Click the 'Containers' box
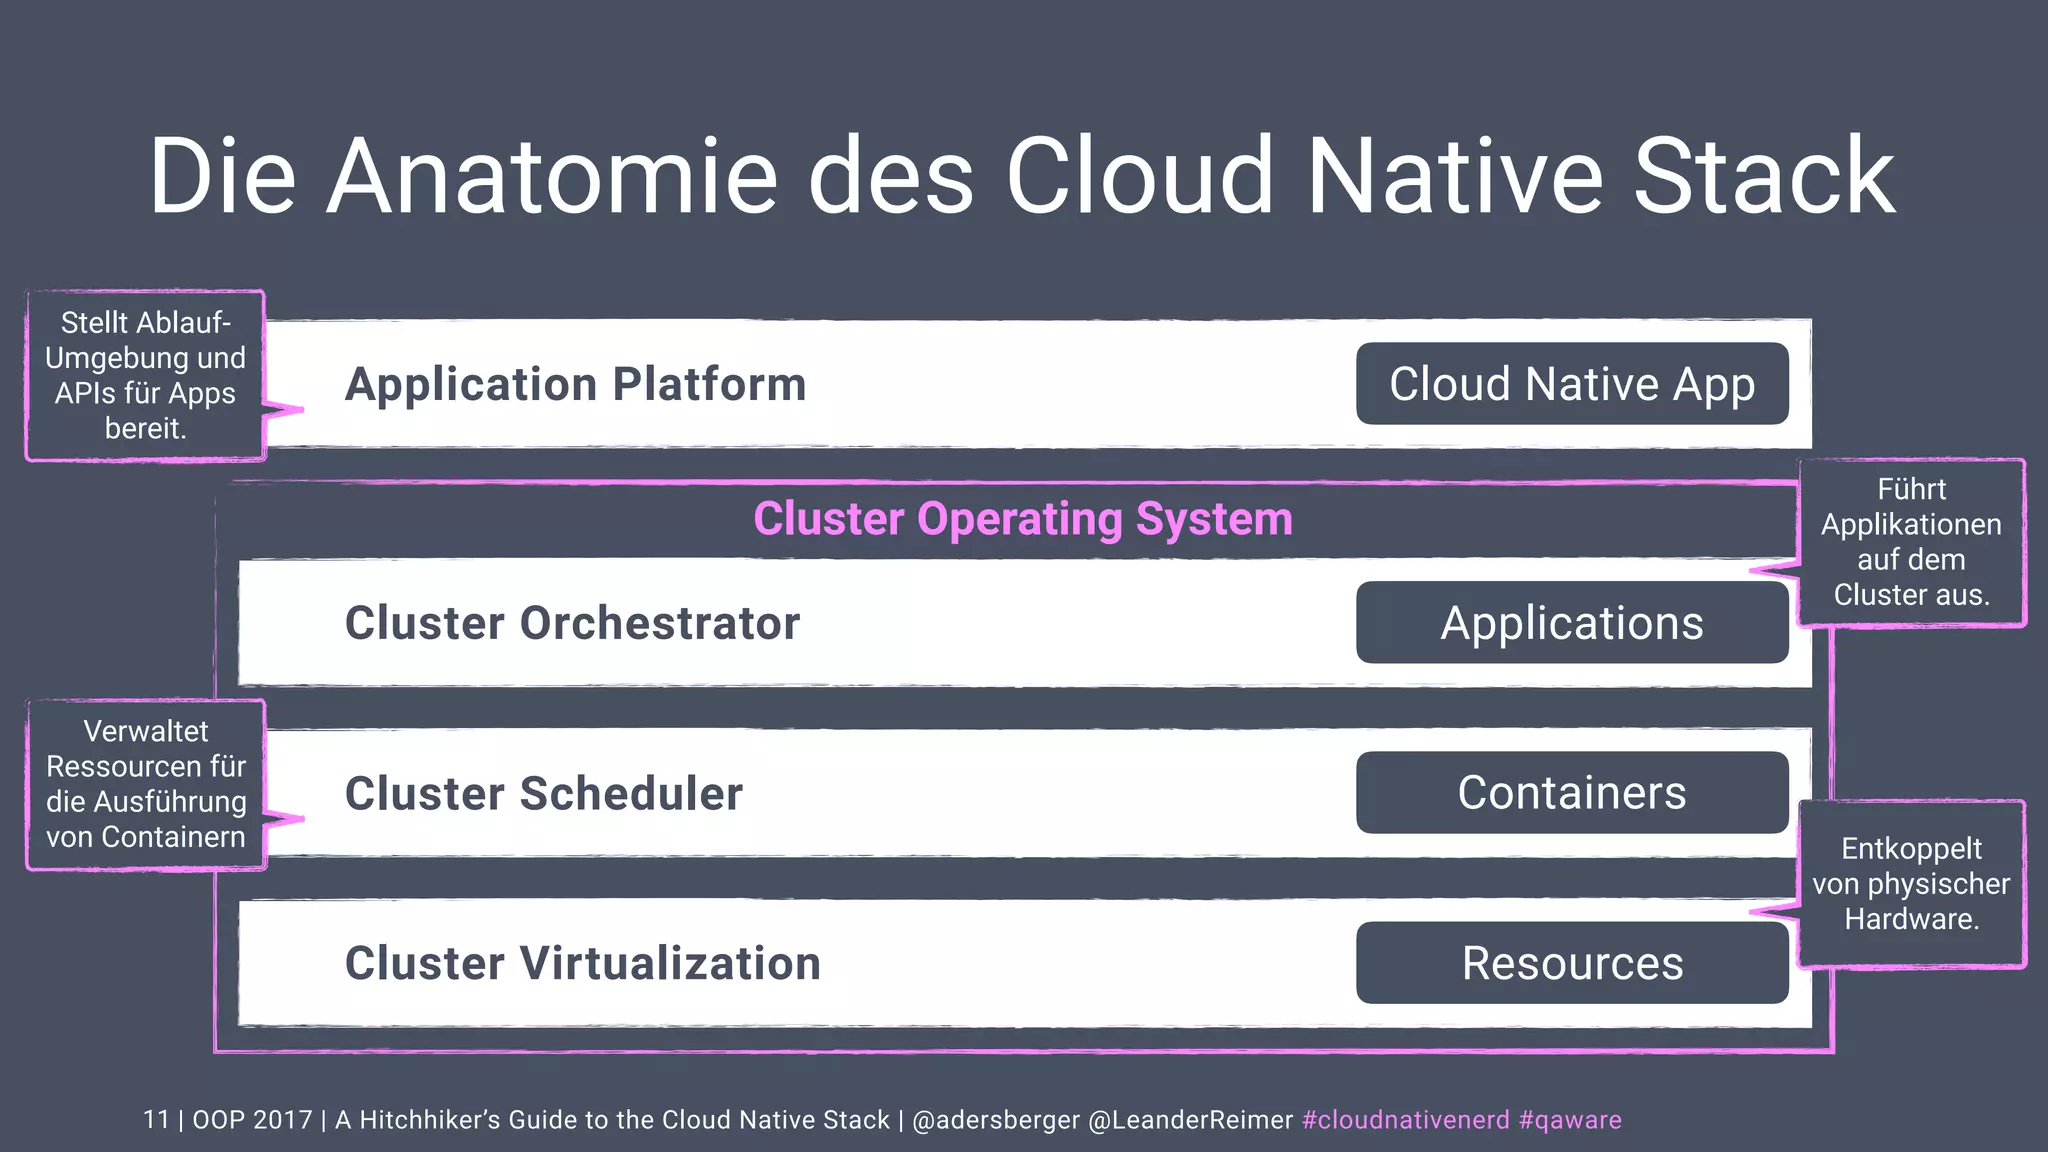2048x1152 pixels. click(x=1572, y=792)
